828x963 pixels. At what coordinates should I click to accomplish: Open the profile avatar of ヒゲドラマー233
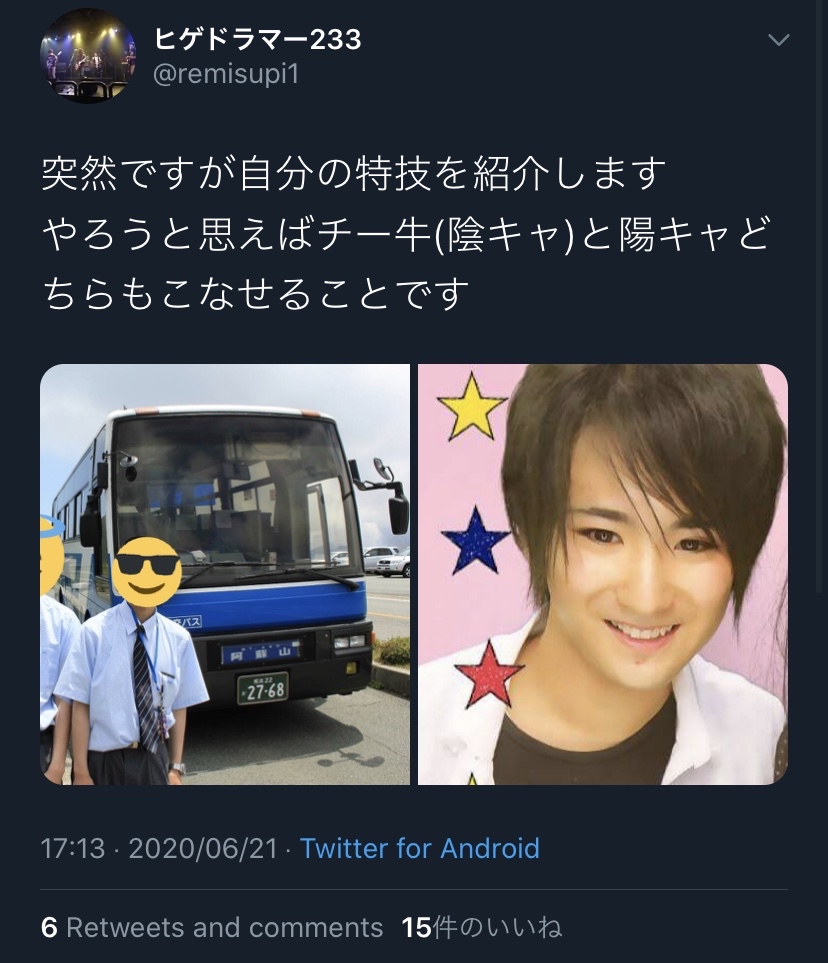coord(88,57)
